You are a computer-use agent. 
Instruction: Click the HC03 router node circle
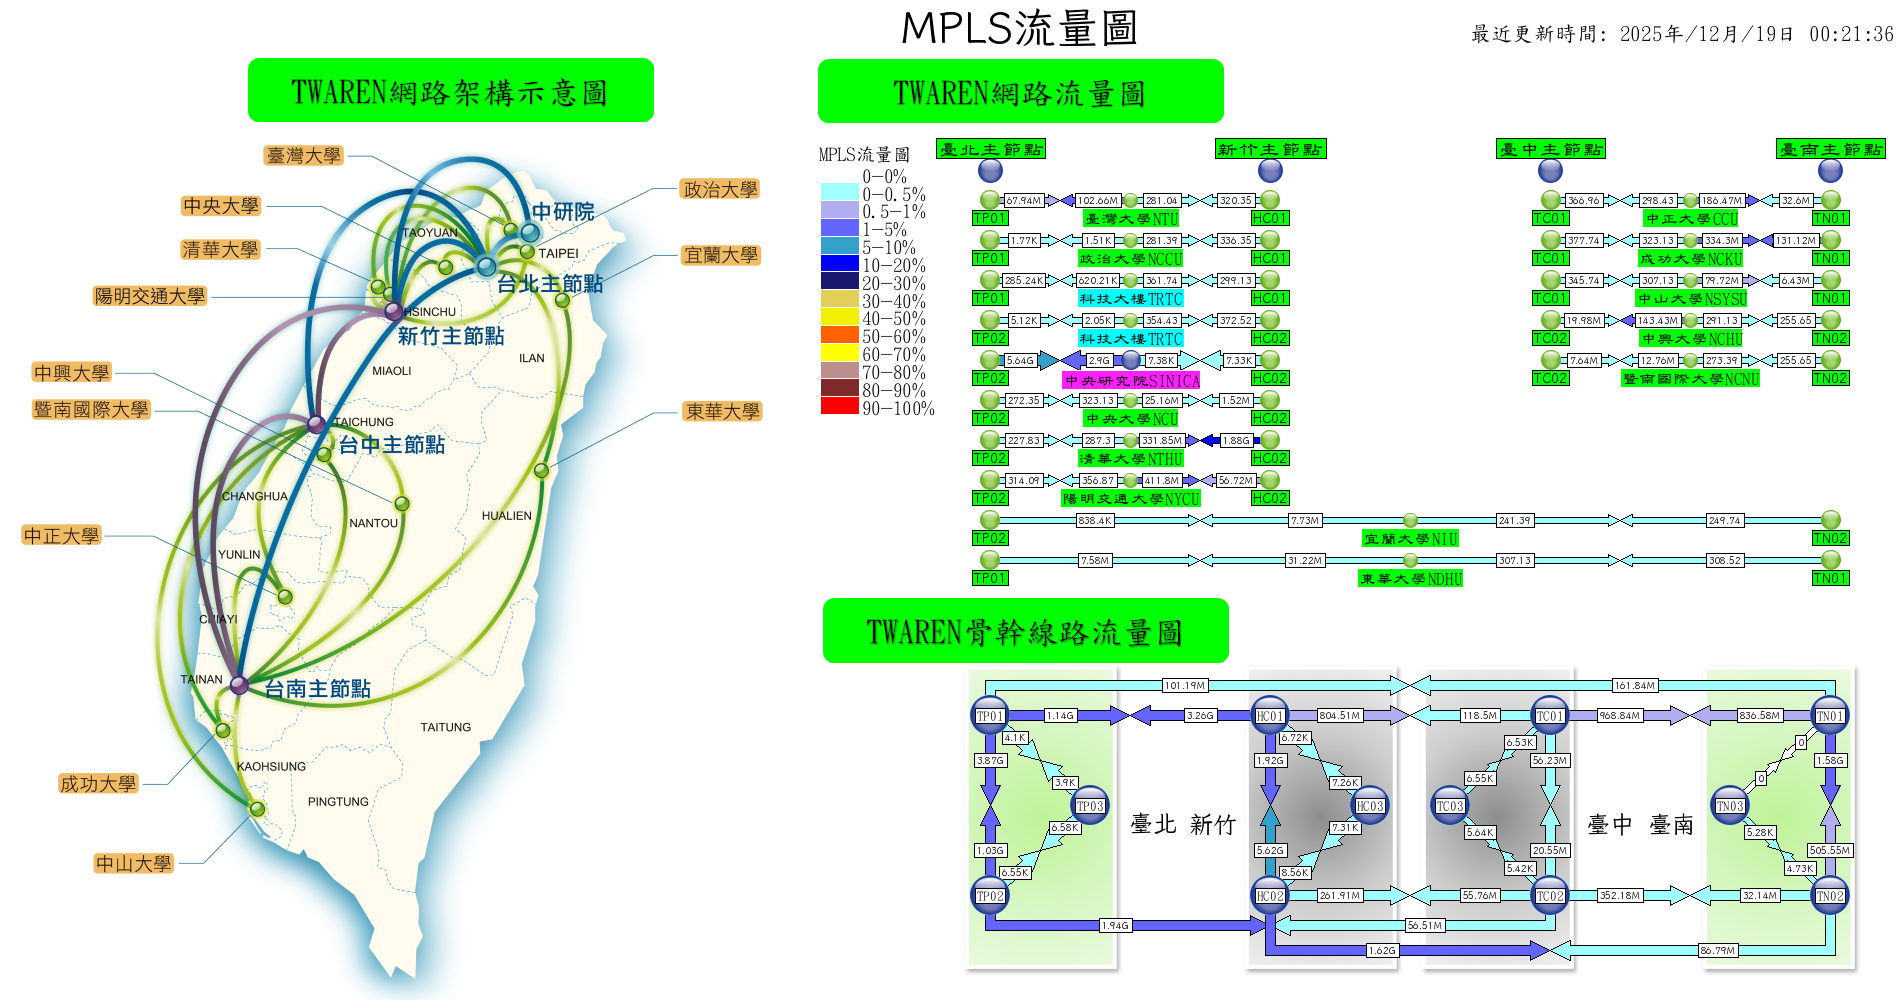tap(1369, 806)
